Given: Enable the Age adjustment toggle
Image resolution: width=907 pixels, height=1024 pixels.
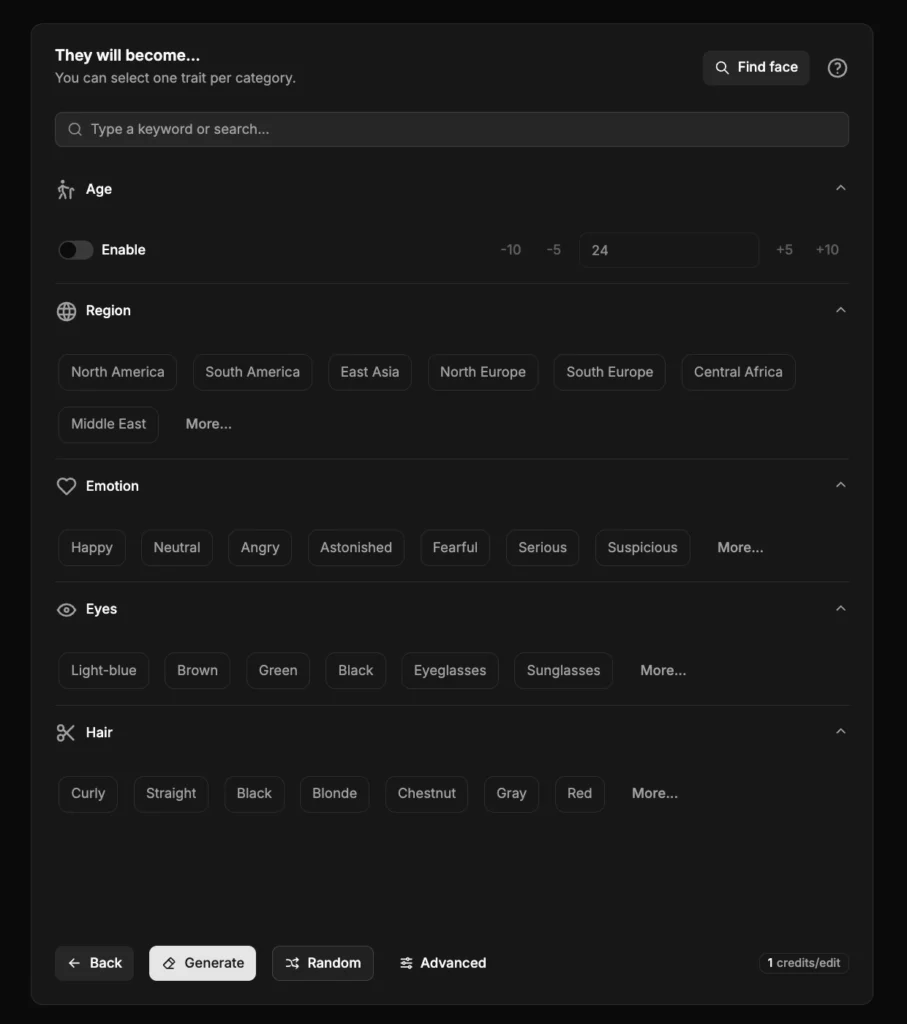Looking at the screenshot, I should click(75, 250).
